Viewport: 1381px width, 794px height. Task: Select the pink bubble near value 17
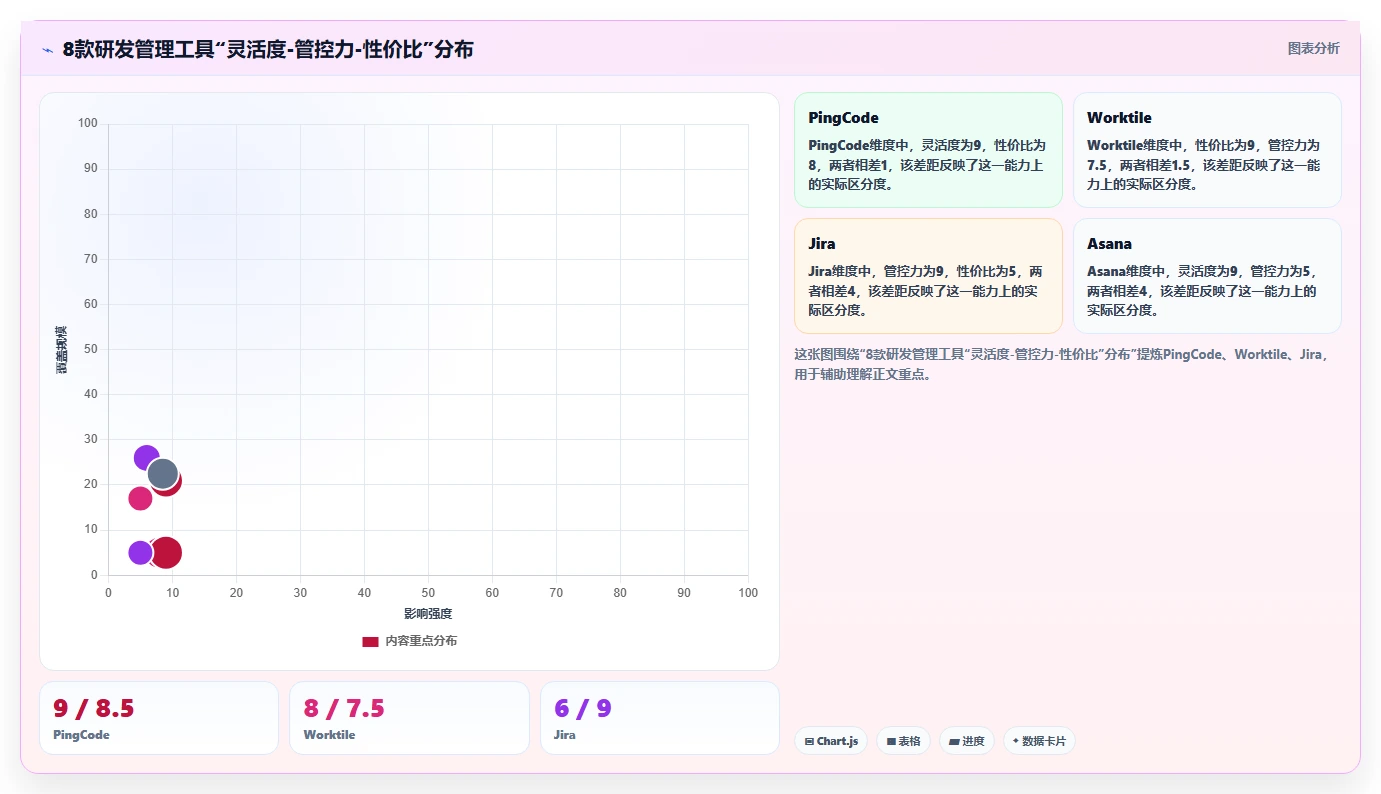140,498
